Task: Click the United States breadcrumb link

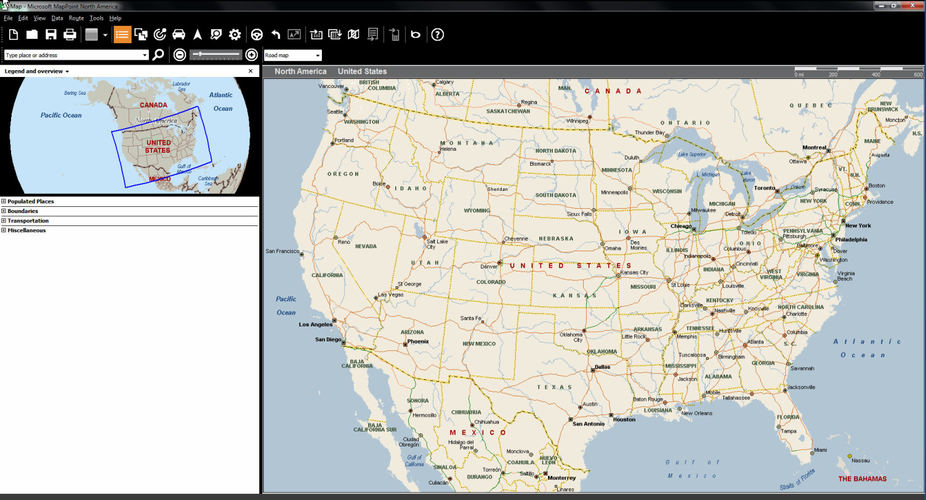Action: pyautogui.click(x=362, y=71)
